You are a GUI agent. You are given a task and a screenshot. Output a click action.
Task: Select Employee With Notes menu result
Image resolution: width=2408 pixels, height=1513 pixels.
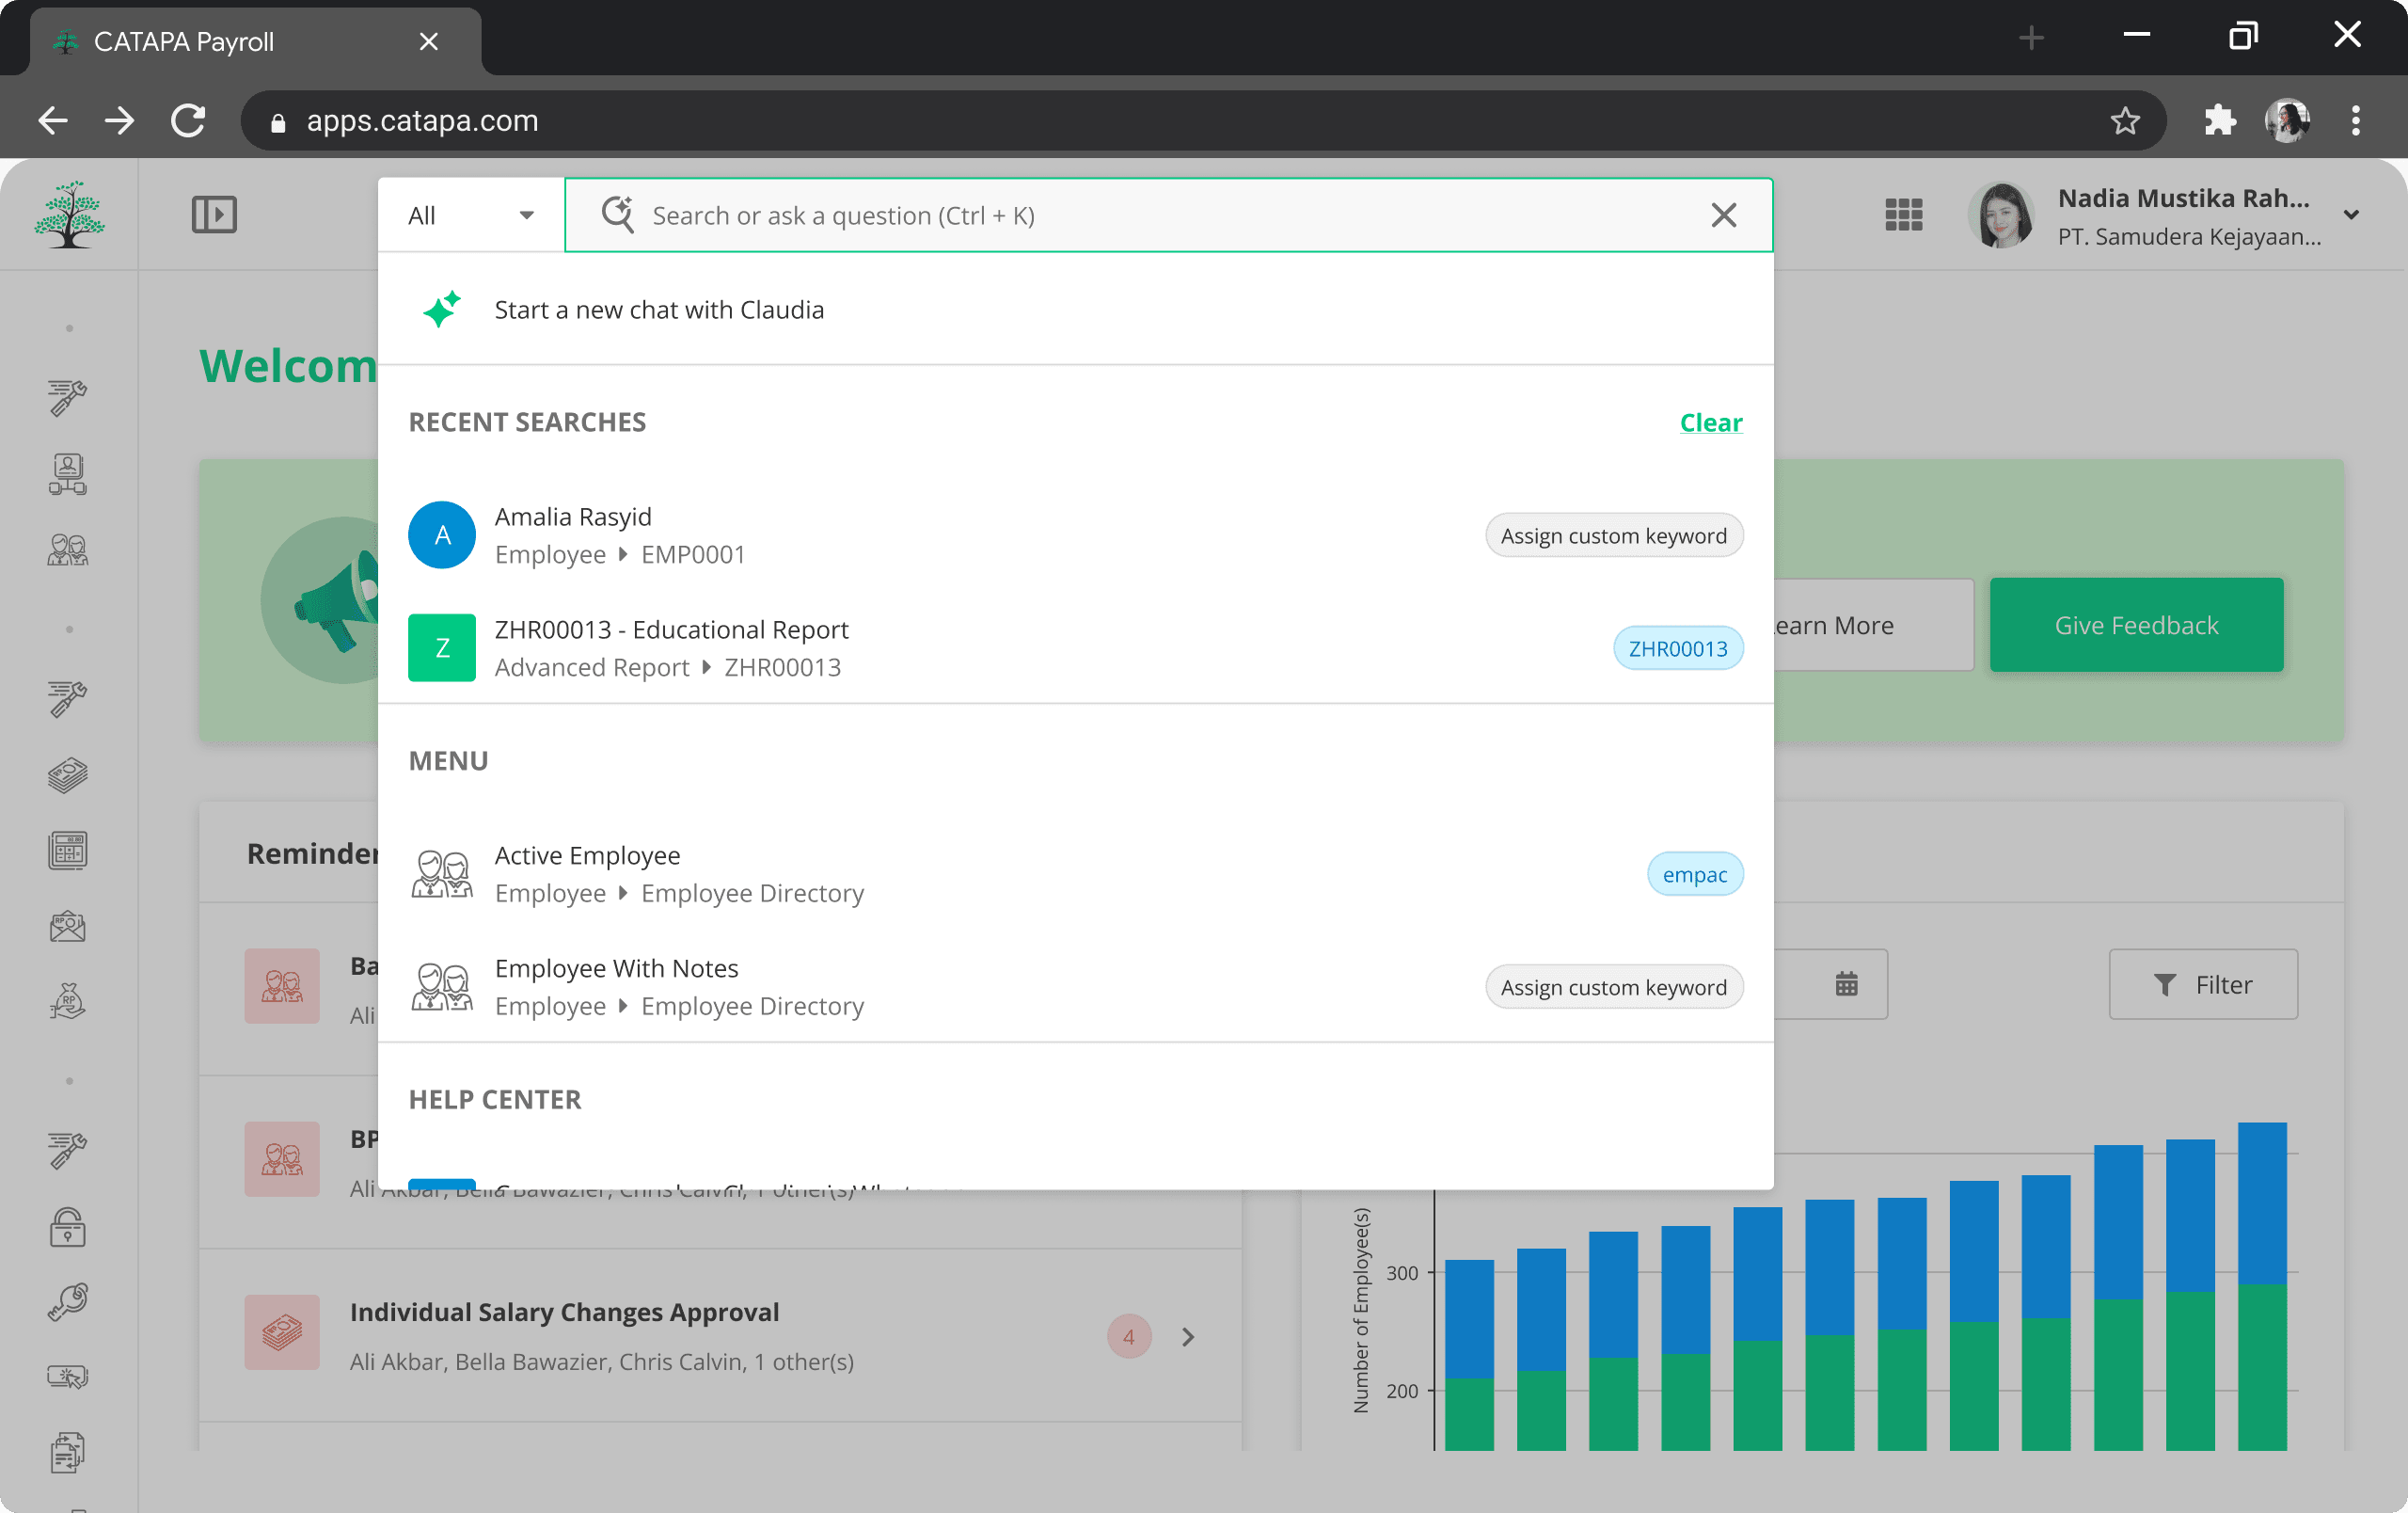pyautogui.click(x=680, y=987)
